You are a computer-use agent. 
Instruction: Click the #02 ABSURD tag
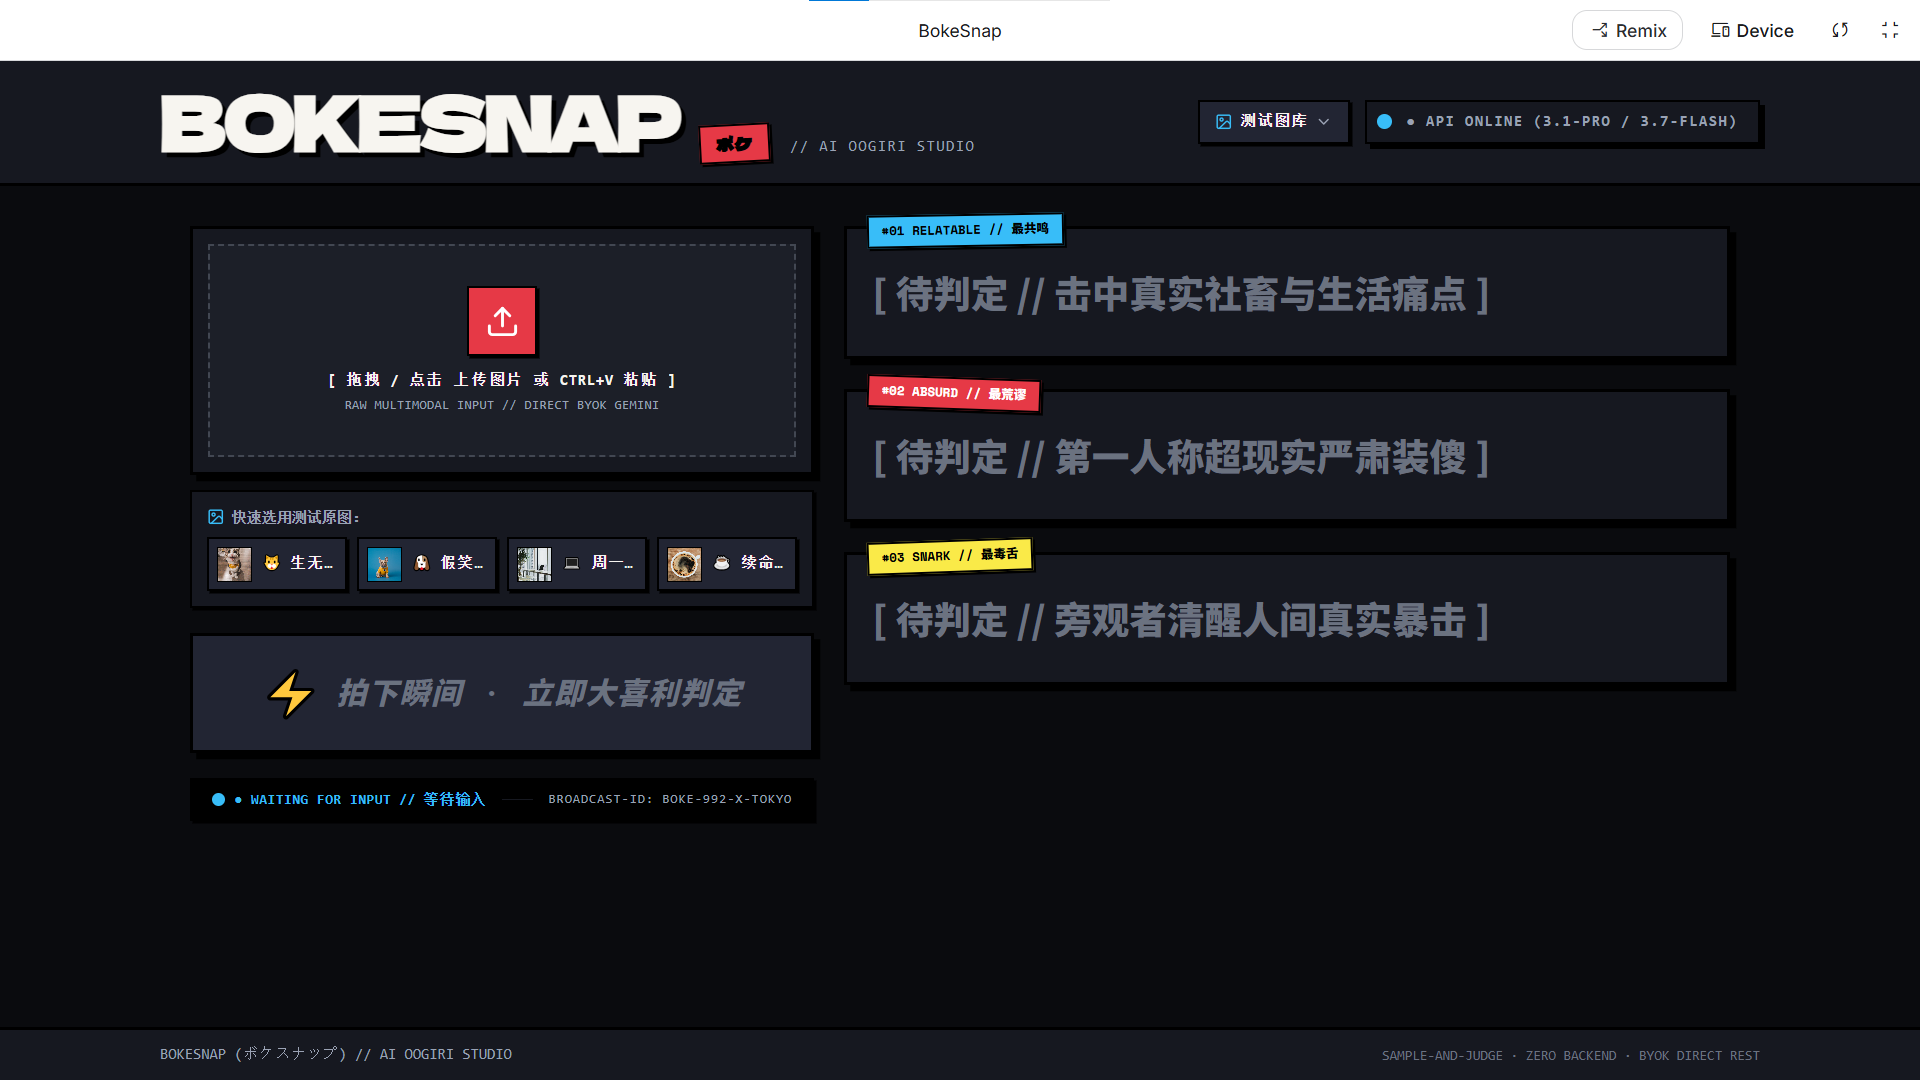[954, 393]
